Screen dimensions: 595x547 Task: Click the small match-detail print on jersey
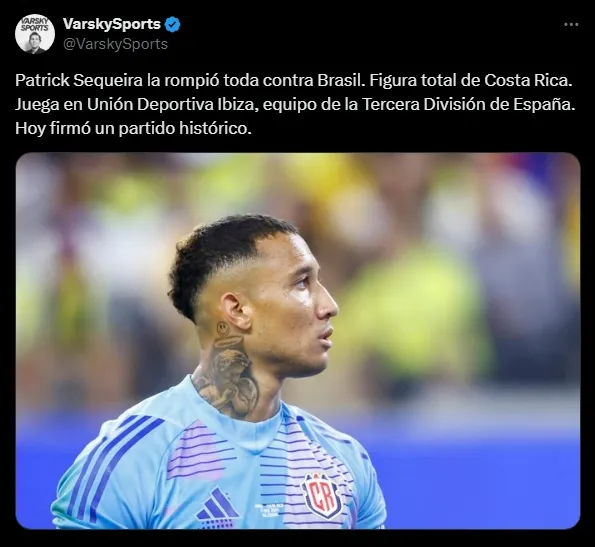268,509
